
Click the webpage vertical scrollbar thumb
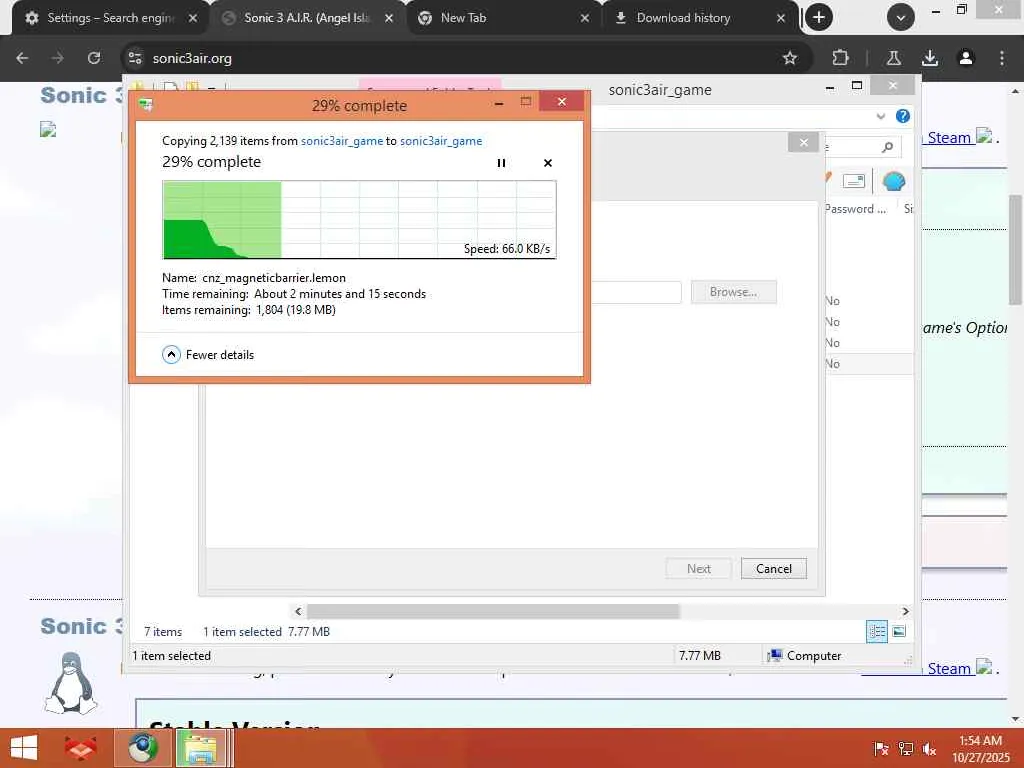click(x=1016, y=250)
